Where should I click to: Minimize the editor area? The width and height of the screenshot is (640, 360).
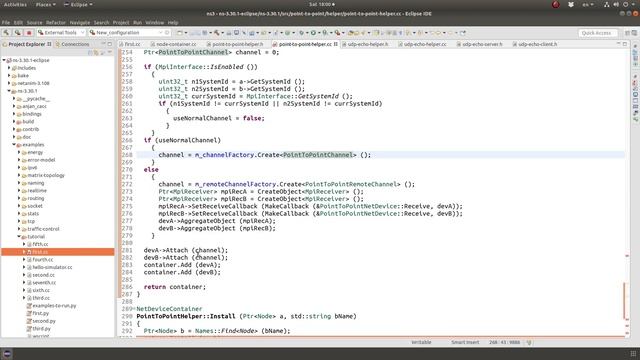(618, 44)
